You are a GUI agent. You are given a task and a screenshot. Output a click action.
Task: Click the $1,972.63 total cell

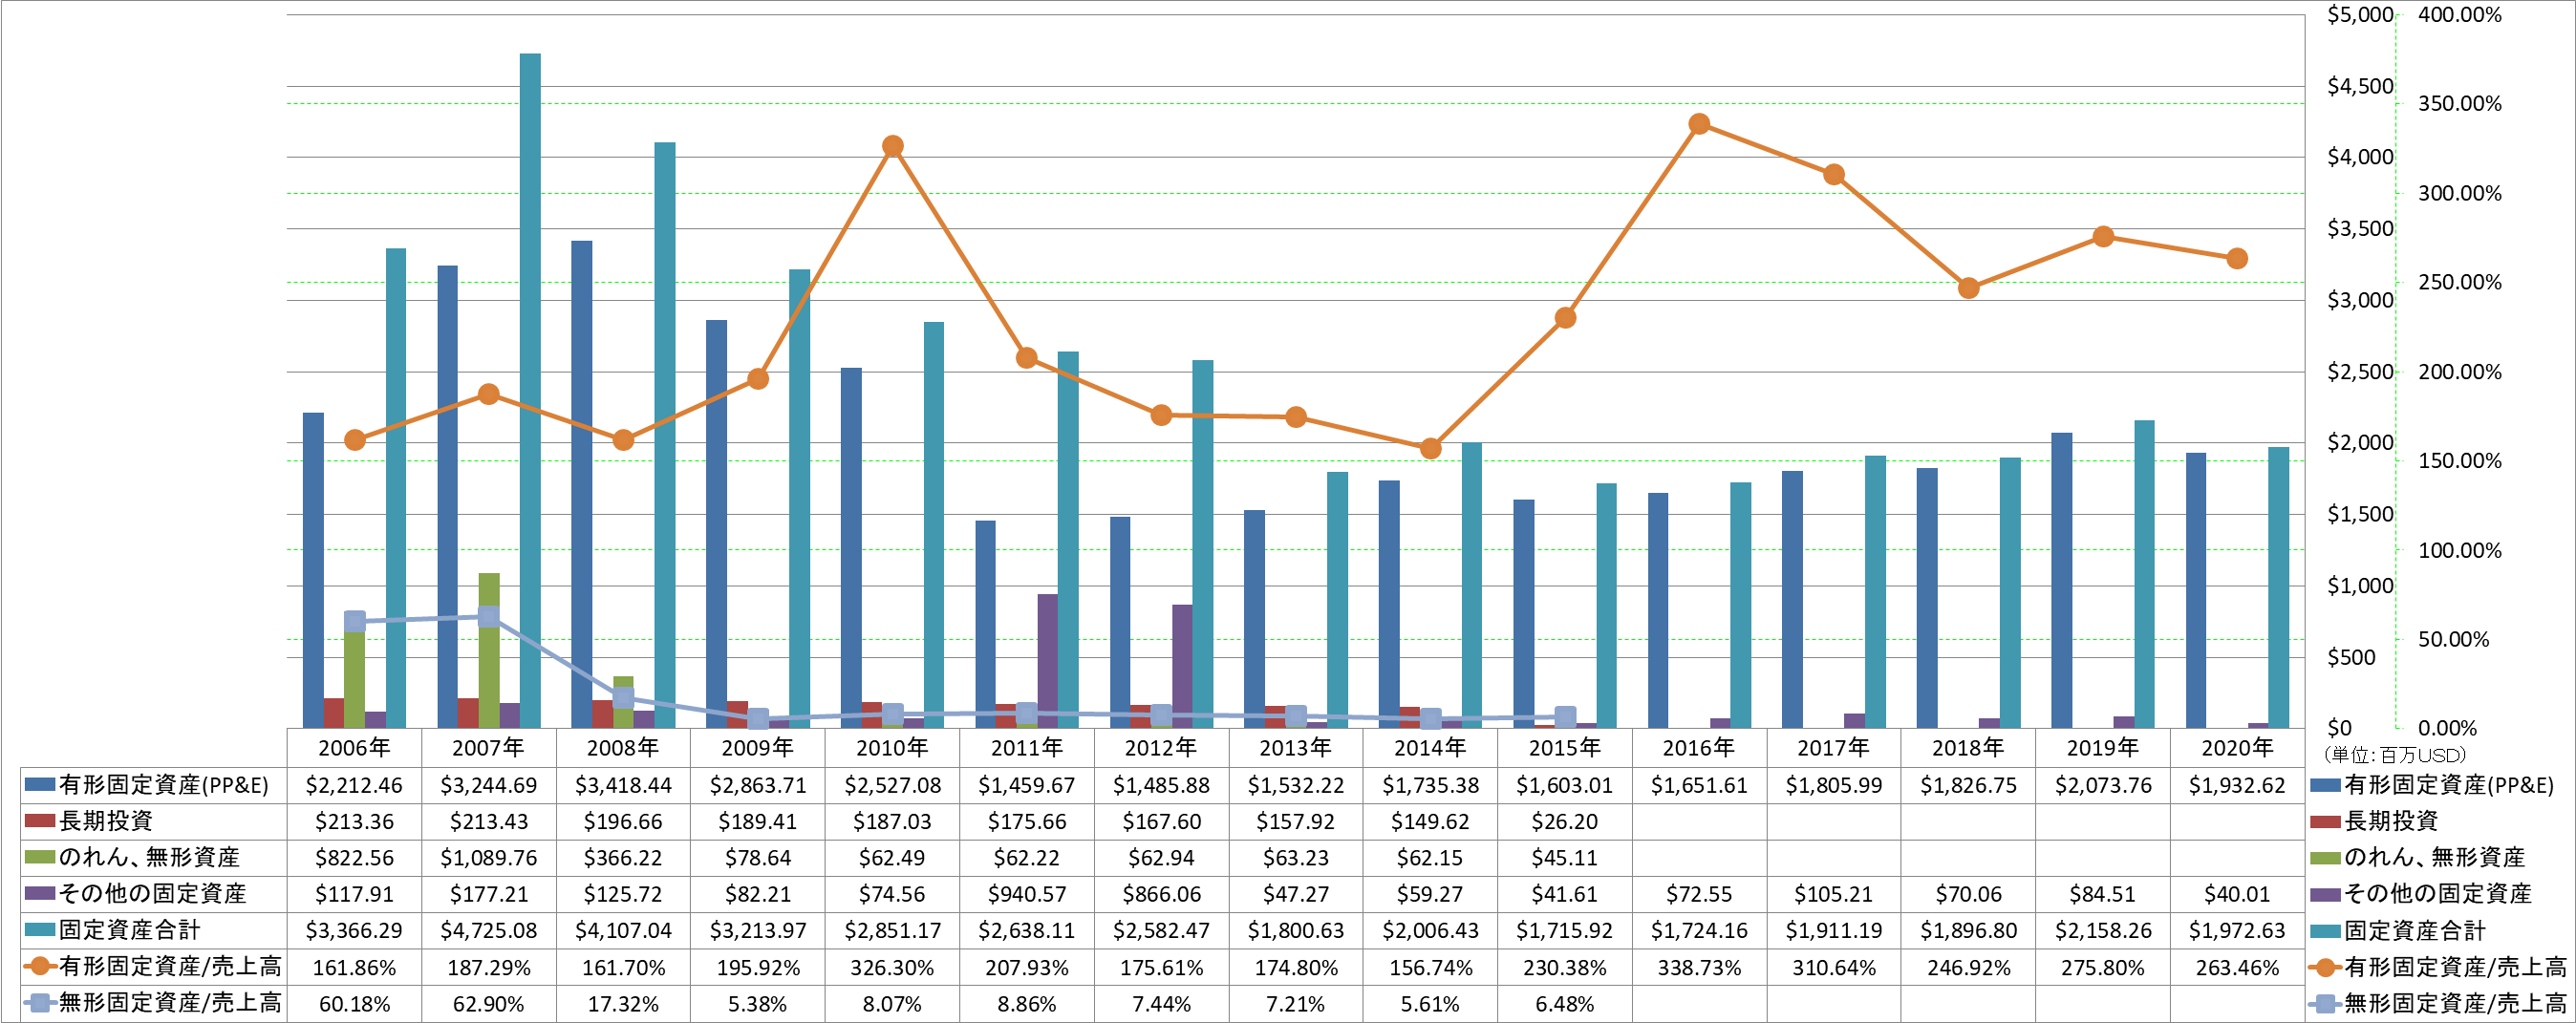[x=2237, y=930]
